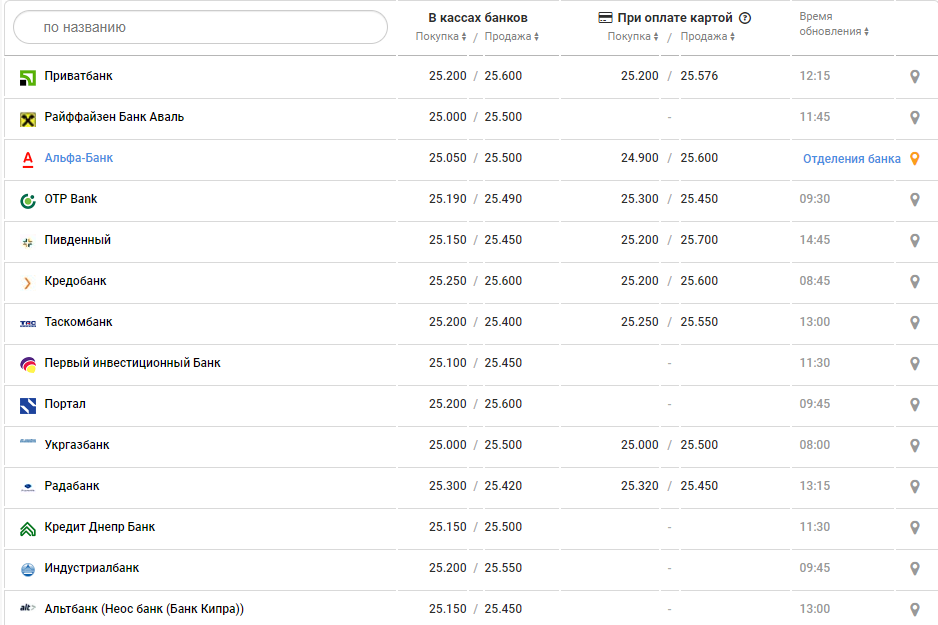Sort by card payment Покупка column
938x625 pixels.
633,37
